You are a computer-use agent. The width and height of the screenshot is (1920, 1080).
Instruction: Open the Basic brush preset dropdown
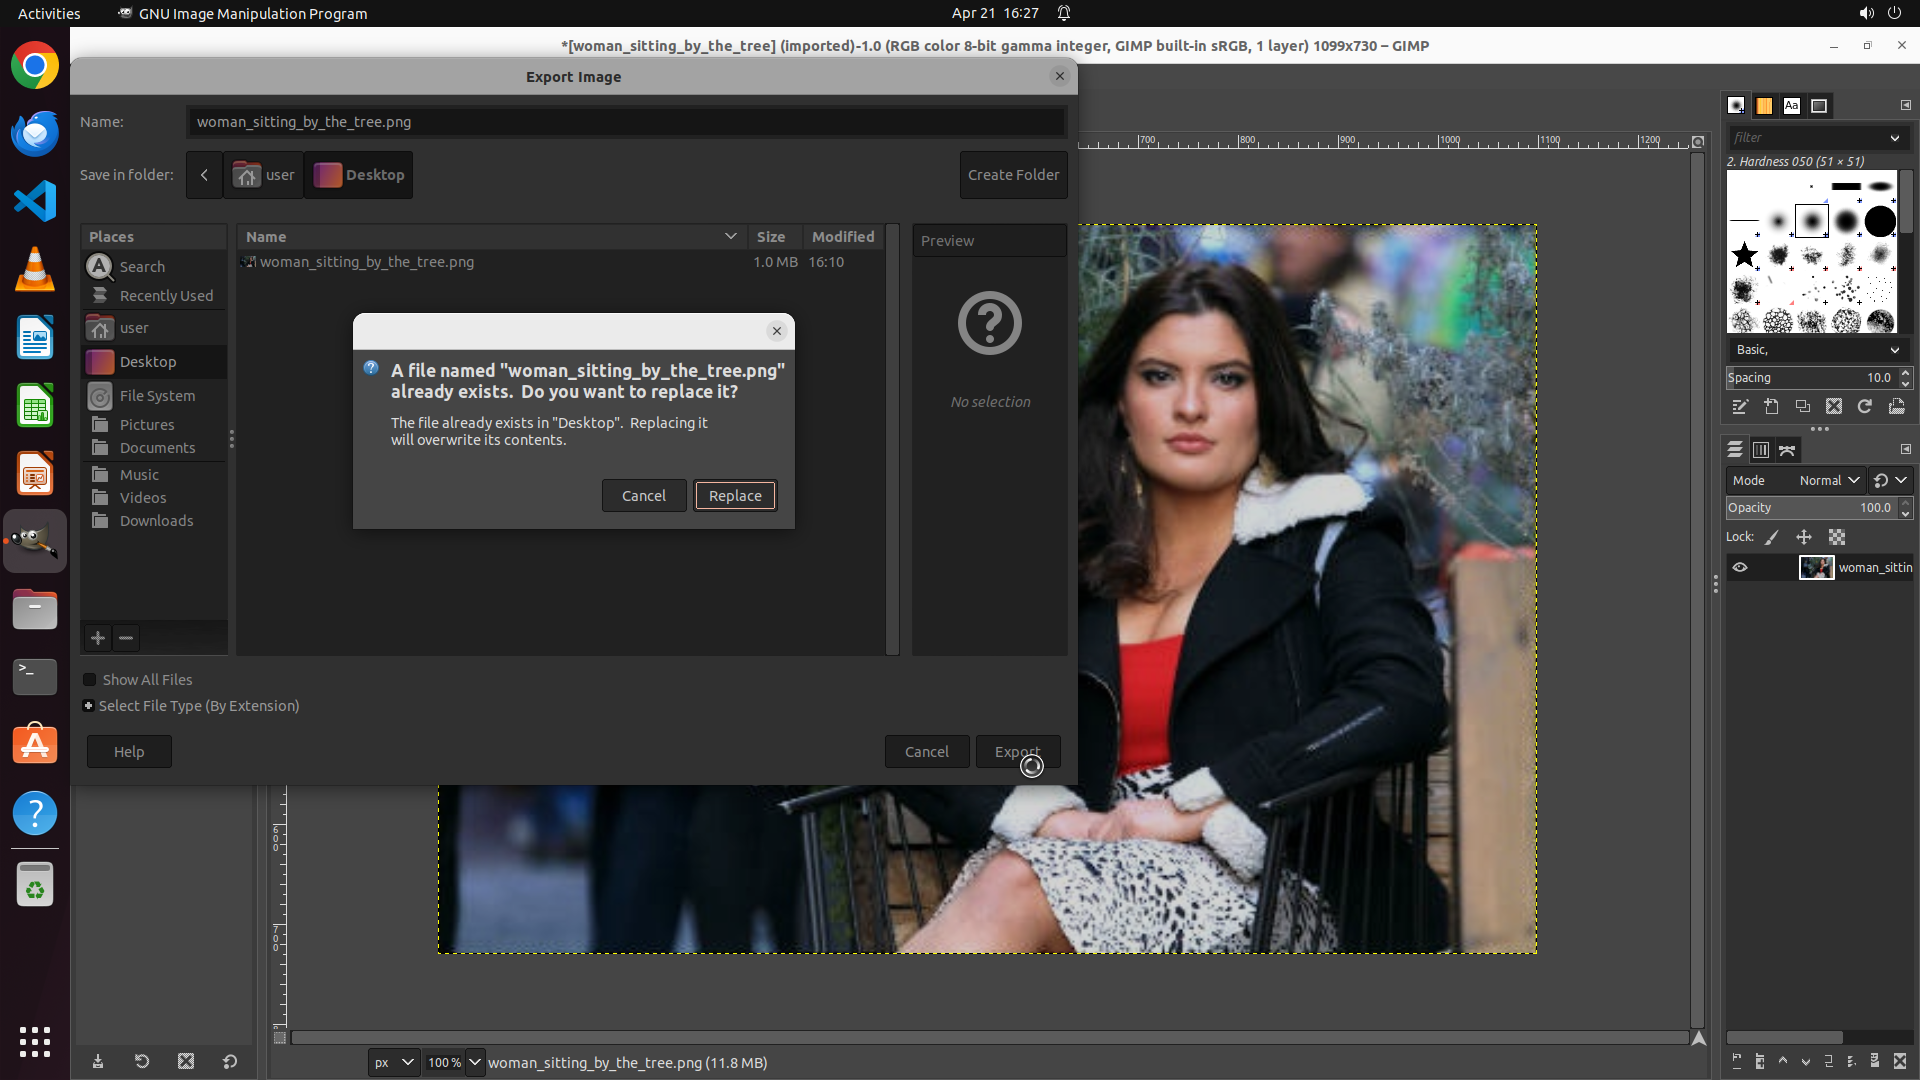click(1817, 349)
